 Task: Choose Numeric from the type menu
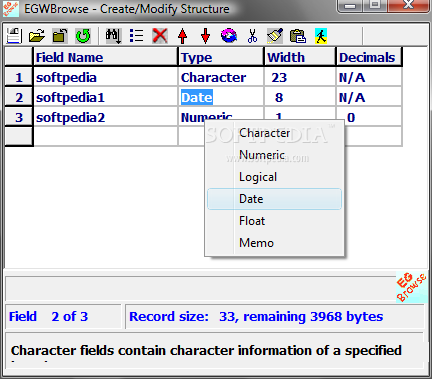[x=274, y=155]
